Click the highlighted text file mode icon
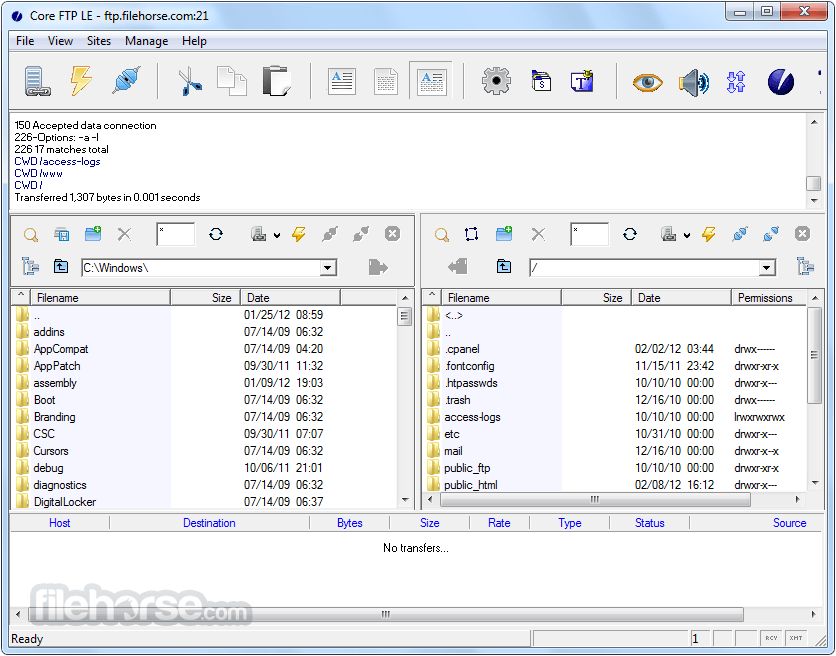Viewport: 836px width, 656px height. point(431,82)
